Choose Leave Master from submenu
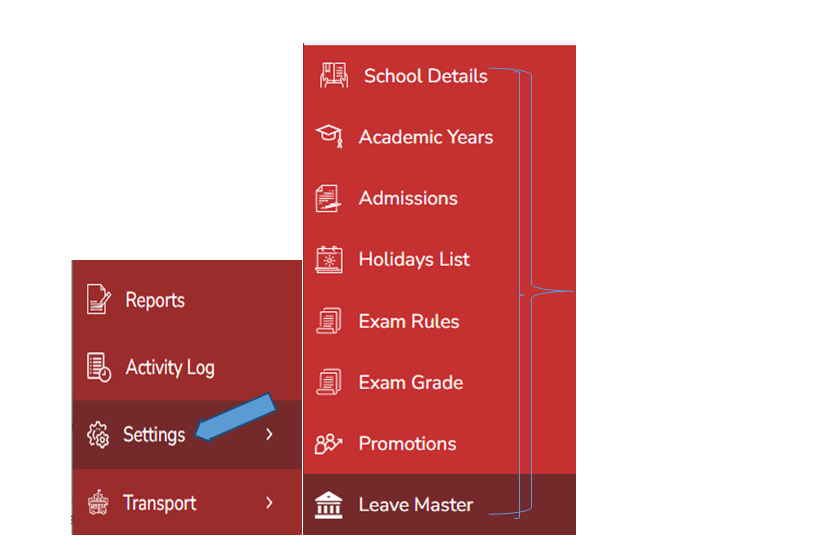Viewport: 829px width, 547px height. 439,505
